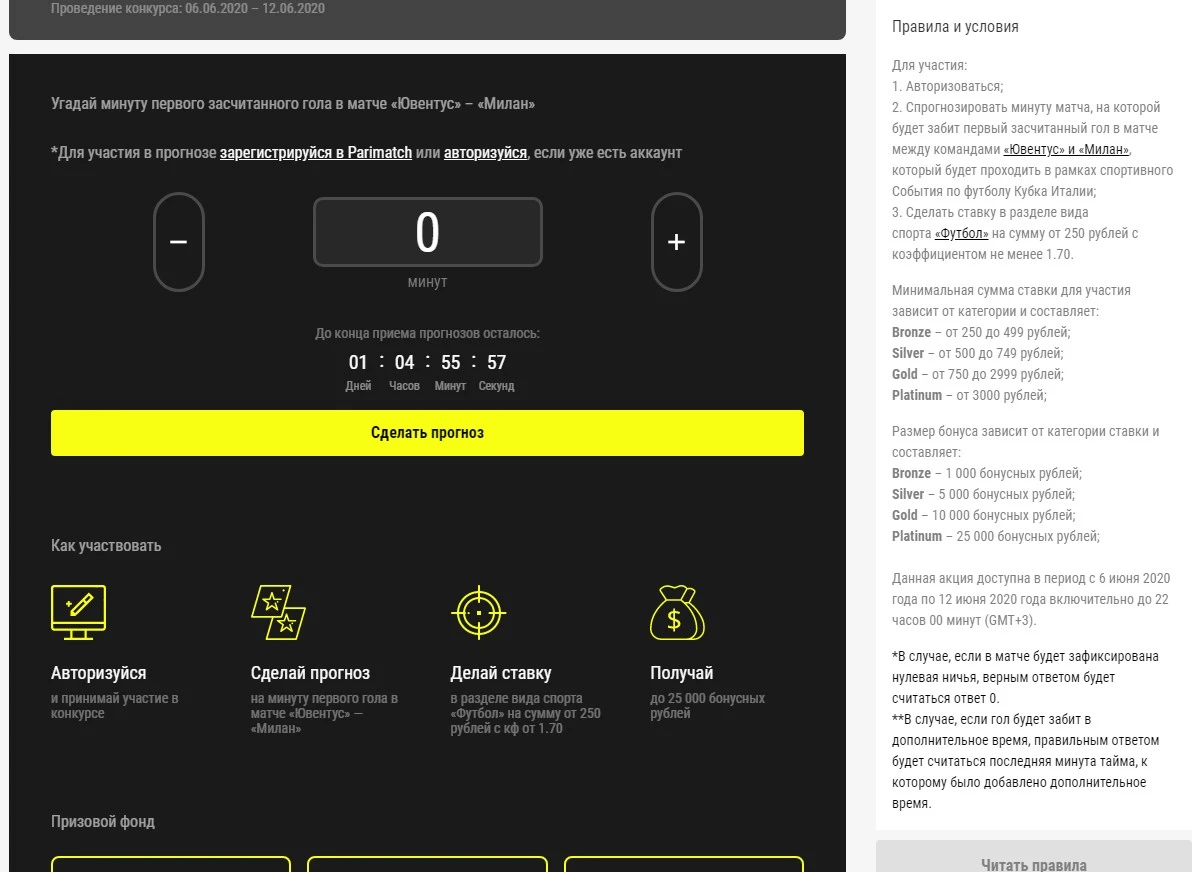The height and width of the screenshot is (872, 1192).
Task: Click the 'Сделай прогноз' step heading
Action: [x=310, y=673]
